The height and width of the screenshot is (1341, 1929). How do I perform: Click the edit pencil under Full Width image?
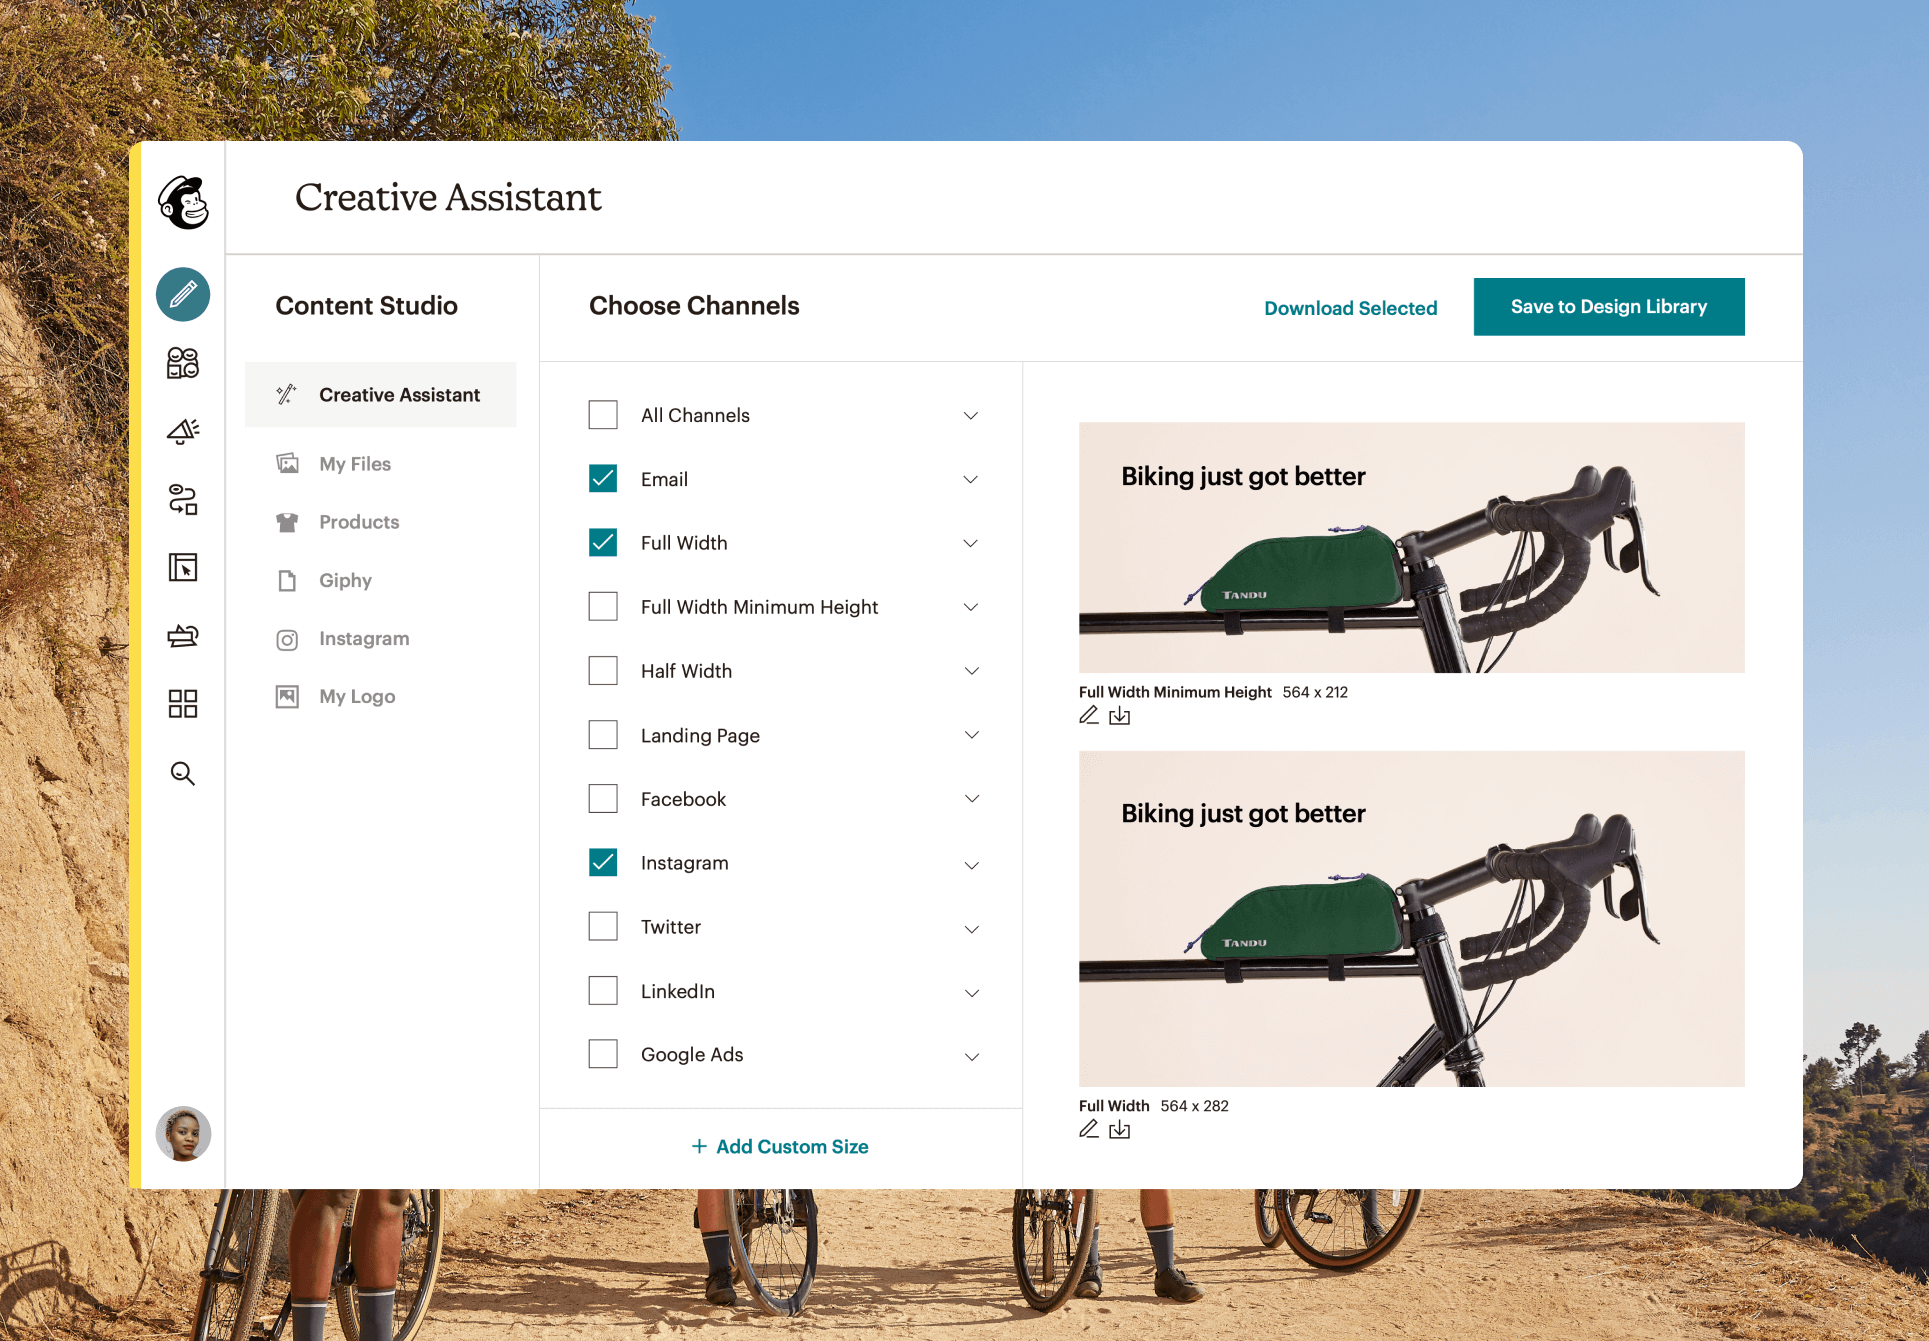(x=1089, y=1129)
